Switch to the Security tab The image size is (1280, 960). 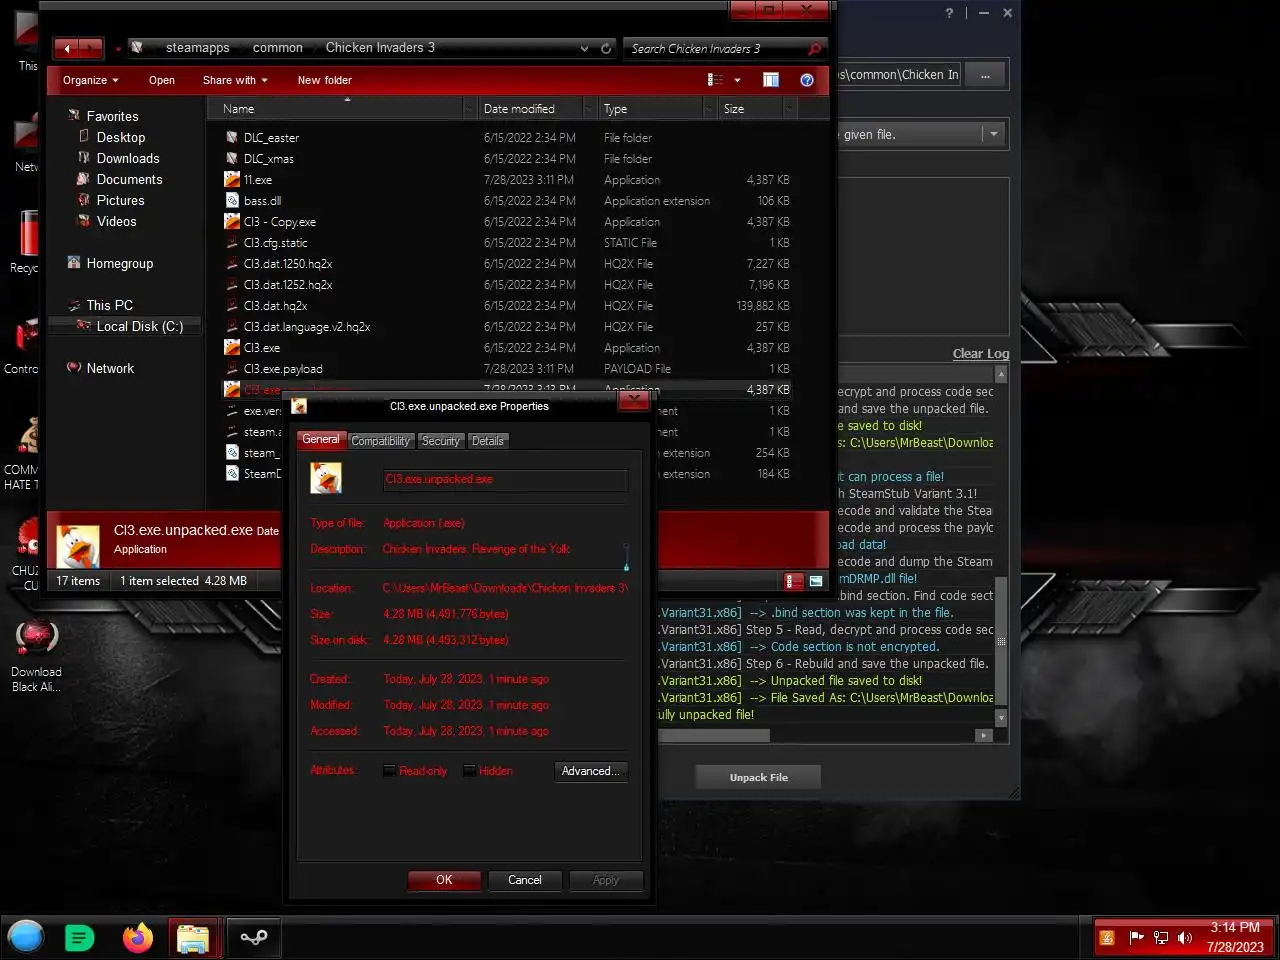(x=440, y=441)
